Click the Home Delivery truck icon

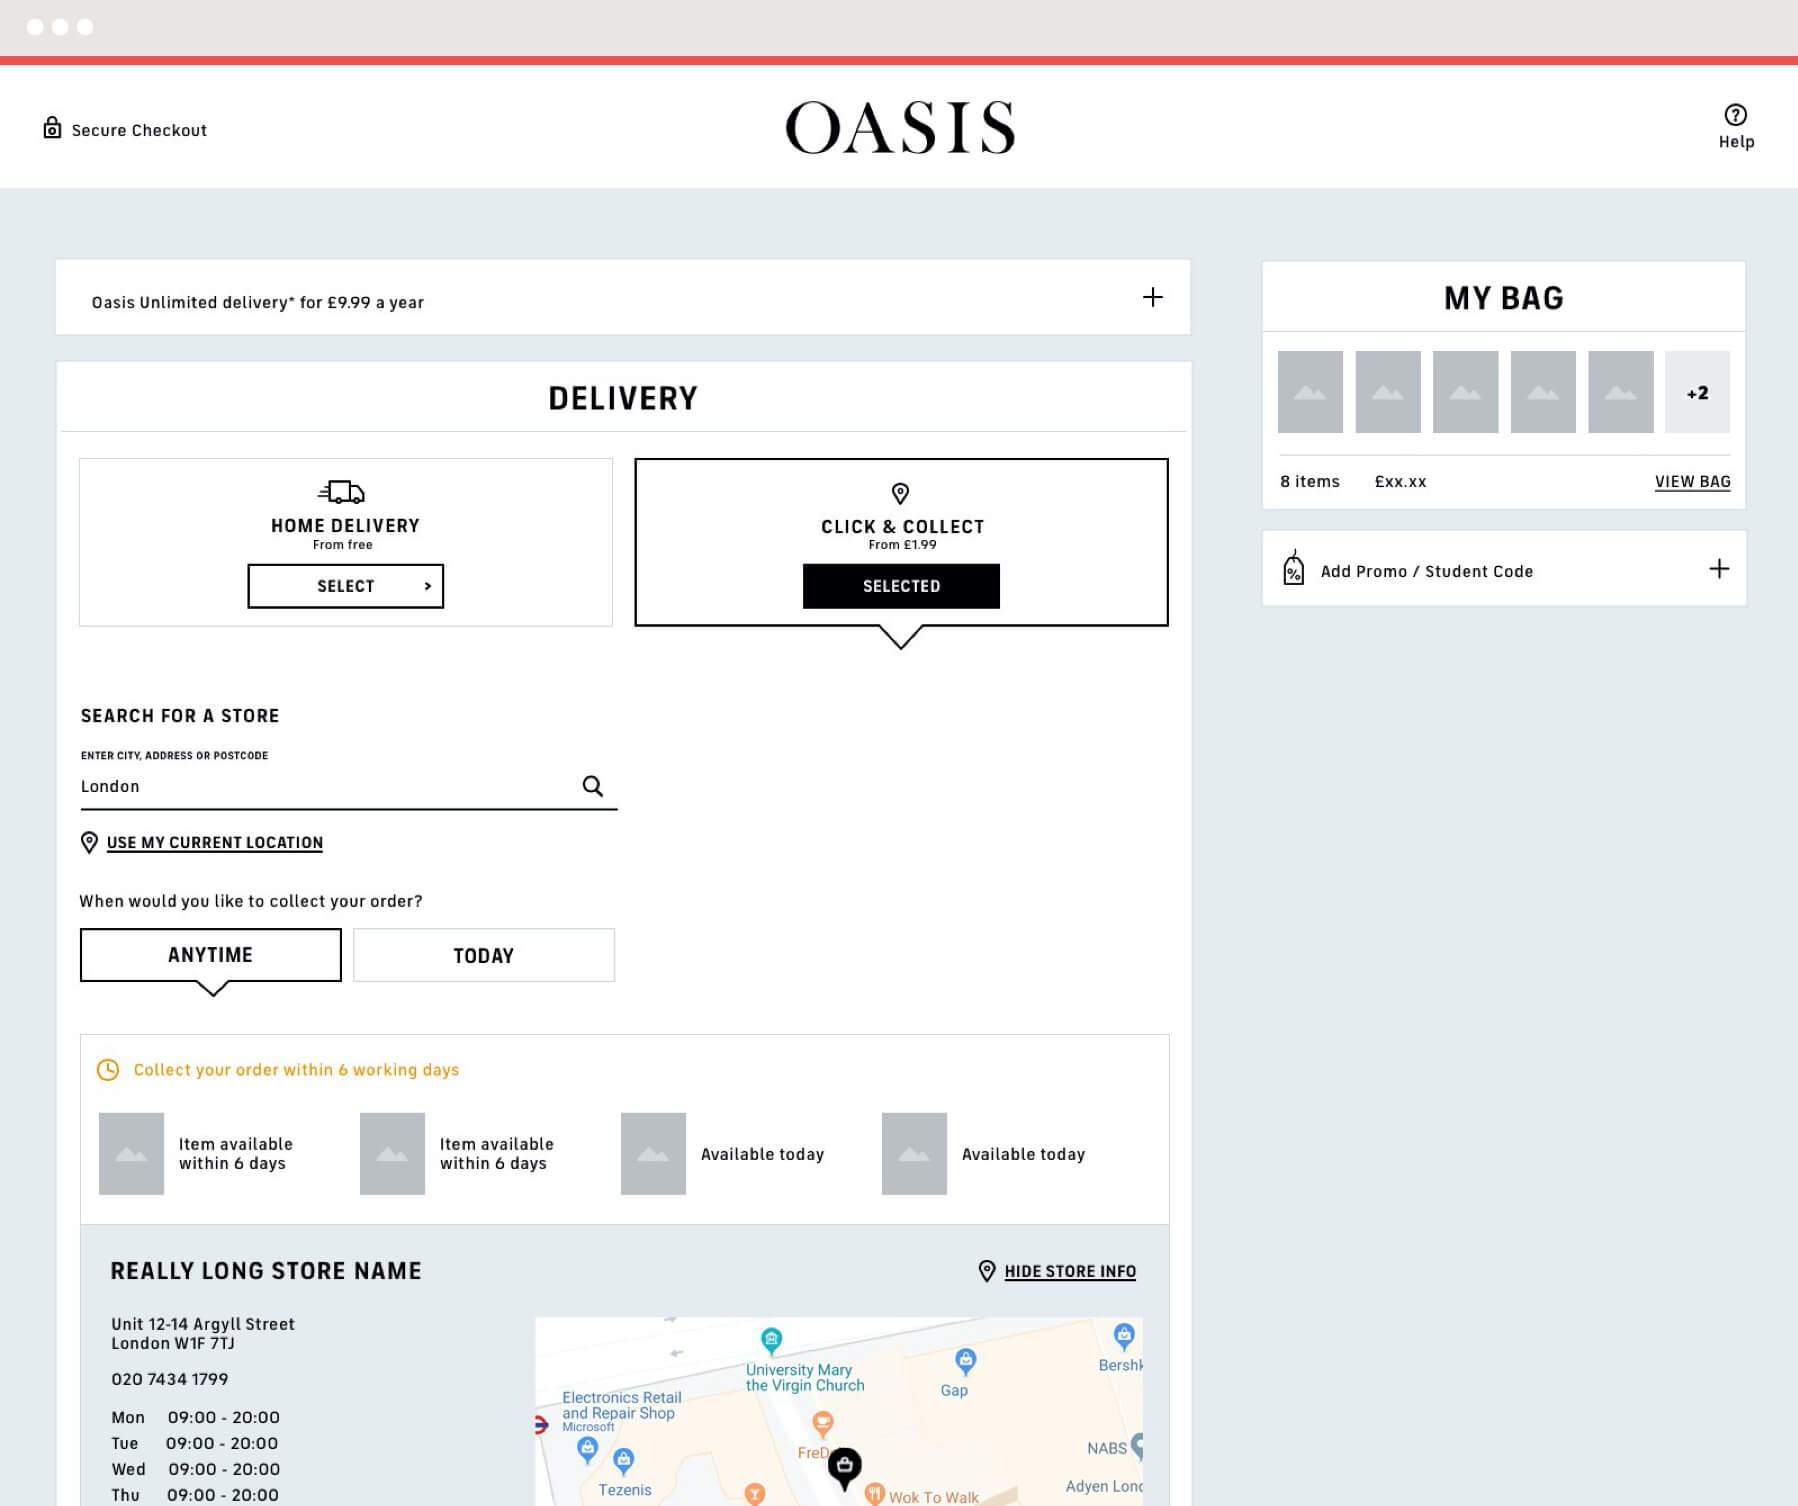click(x=342, y=492)
